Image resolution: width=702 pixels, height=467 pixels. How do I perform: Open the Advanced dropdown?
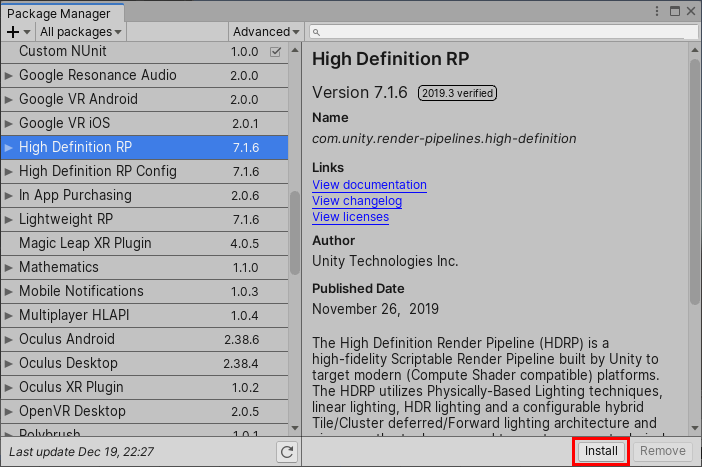coord(265,32)
